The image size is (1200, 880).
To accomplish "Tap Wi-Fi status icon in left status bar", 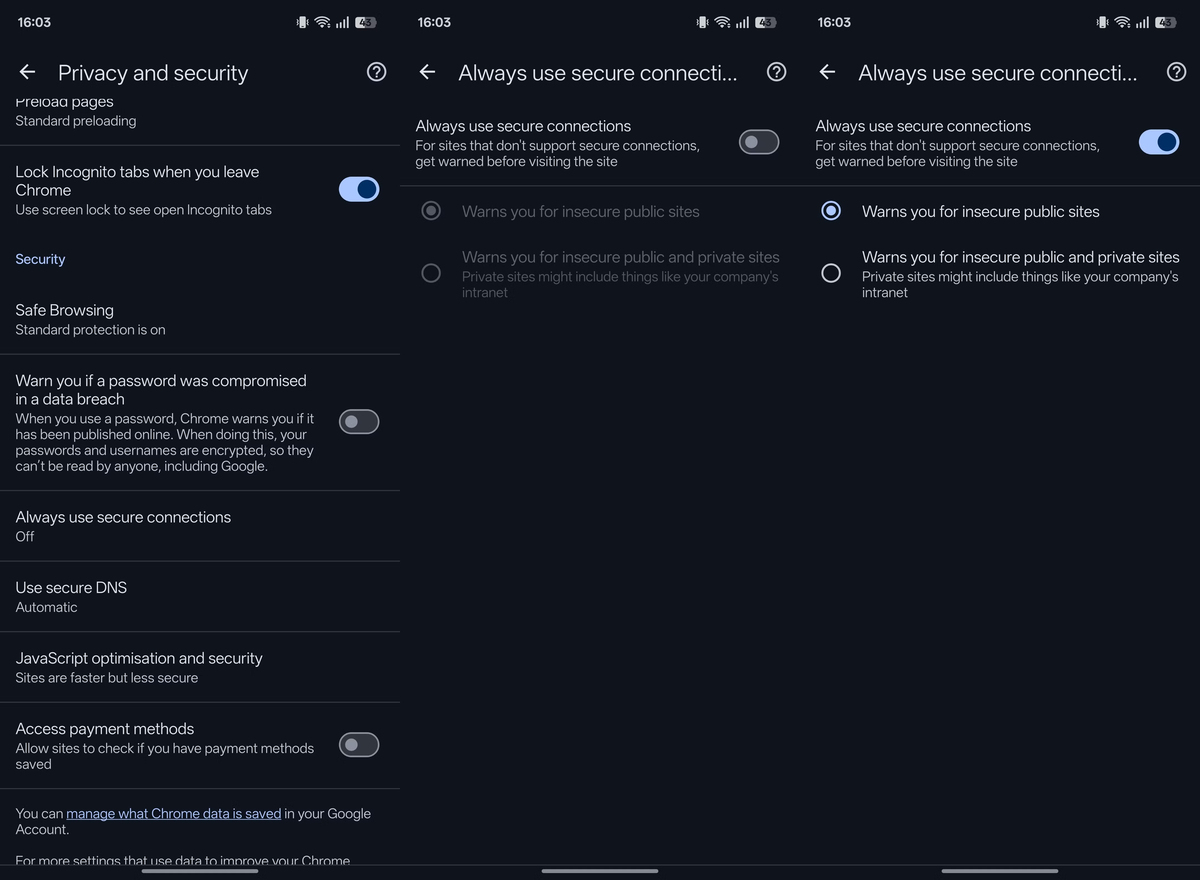I will pos(322,22).
